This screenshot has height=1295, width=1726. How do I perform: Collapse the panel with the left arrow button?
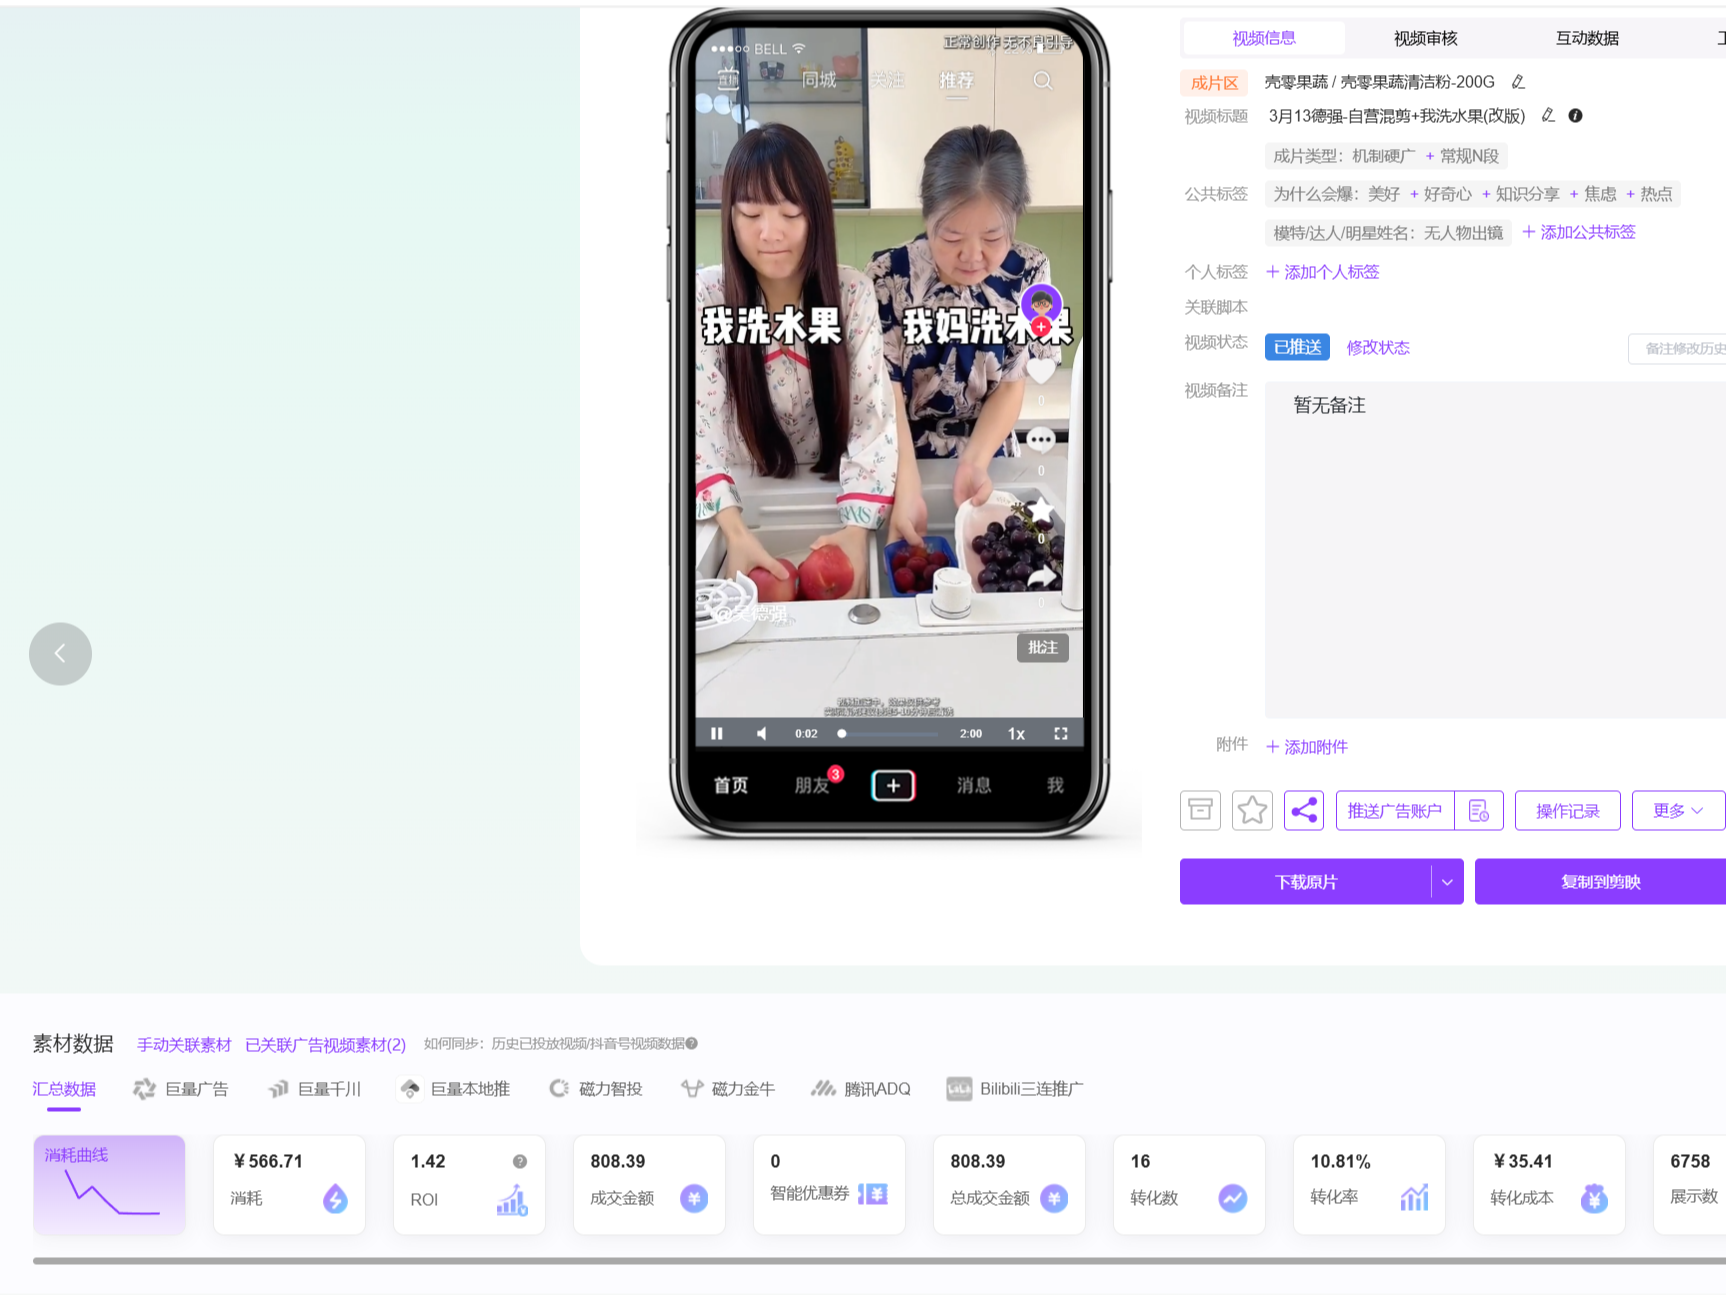(x=60, y=653)
